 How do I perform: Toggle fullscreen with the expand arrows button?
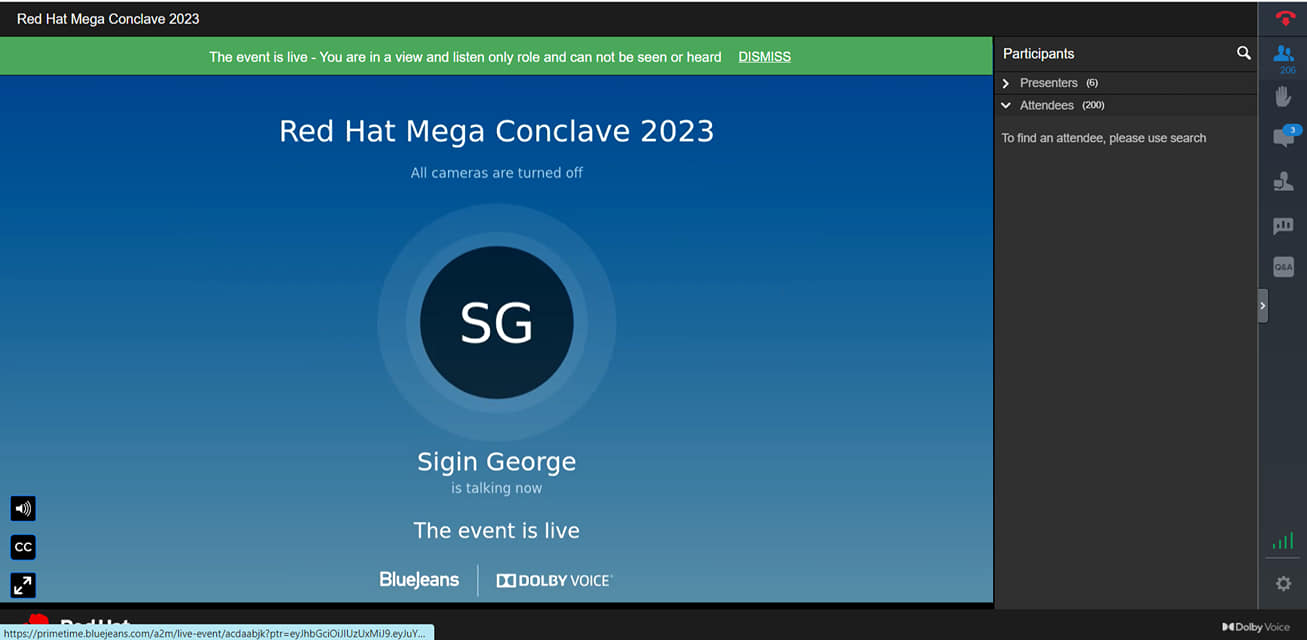click(x=23, y=585)
